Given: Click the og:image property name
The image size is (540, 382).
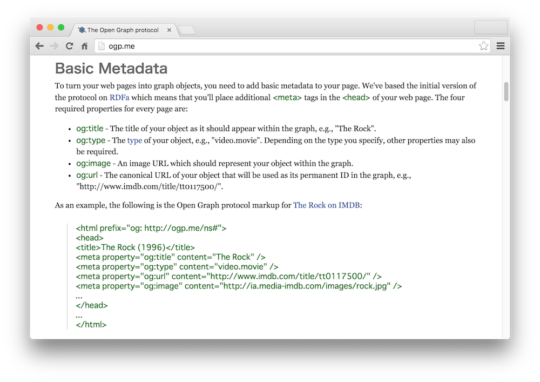Looking at the screenshot, I should (x=93, y=163).
